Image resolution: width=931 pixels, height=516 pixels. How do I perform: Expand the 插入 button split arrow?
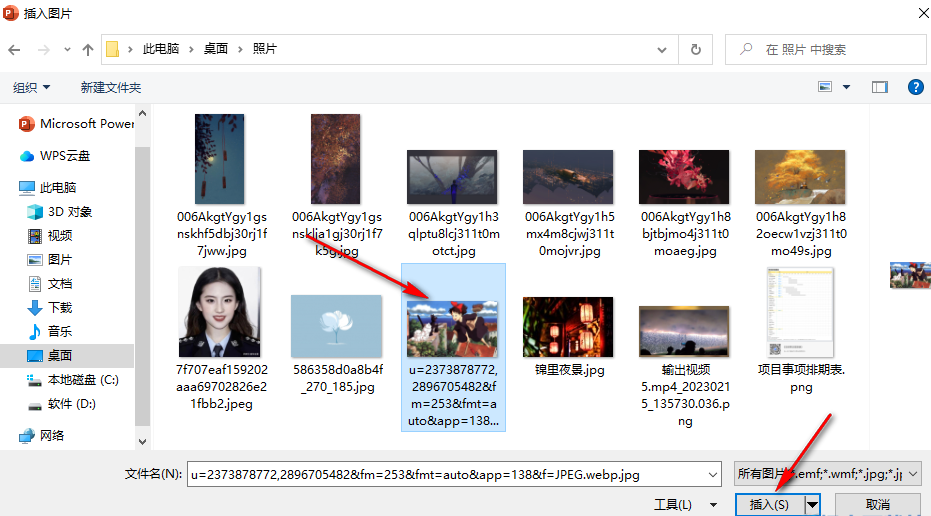(x=812, y=505)
